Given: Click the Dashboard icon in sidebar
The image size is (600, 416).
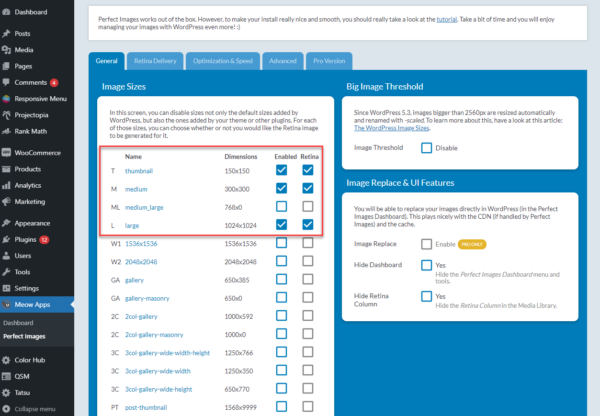Looking at the screenshot, I should [x=7, y=12].
